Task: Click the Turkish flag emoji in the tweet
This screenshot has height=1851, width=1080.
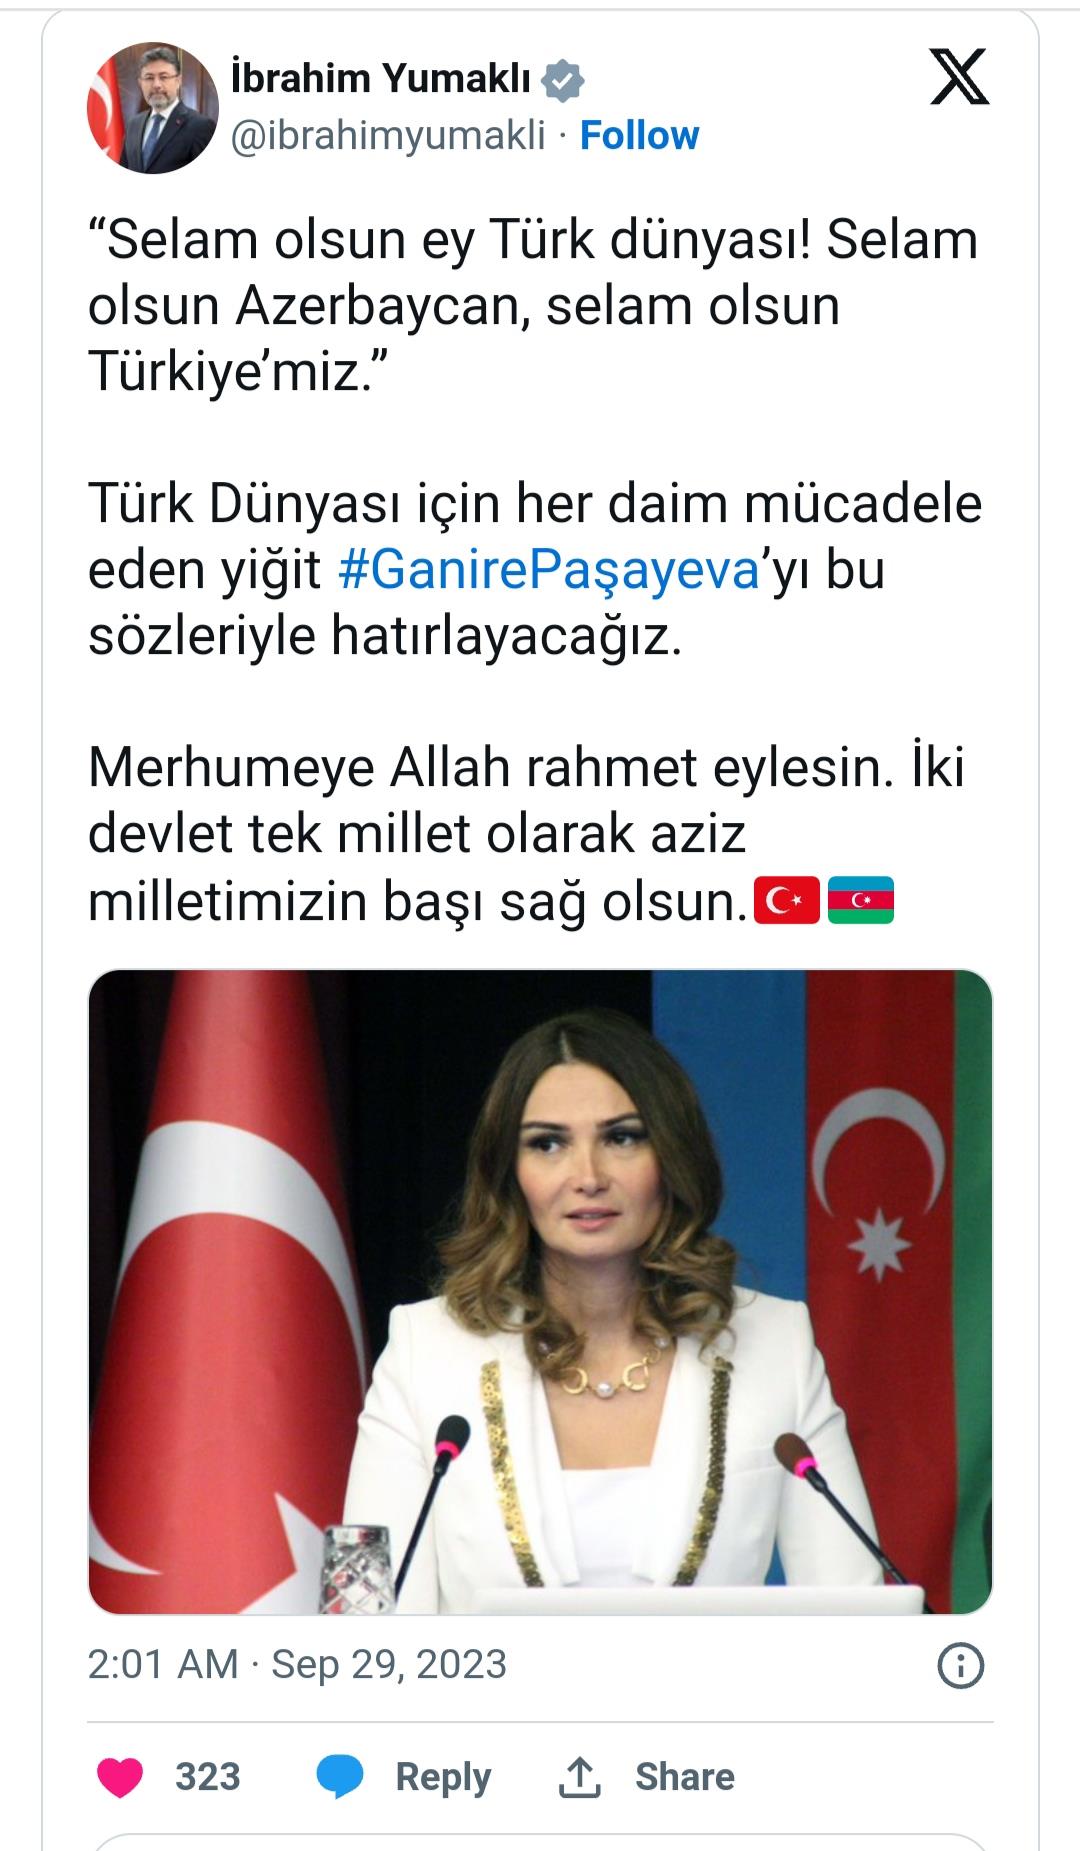Action: point(786,900)
